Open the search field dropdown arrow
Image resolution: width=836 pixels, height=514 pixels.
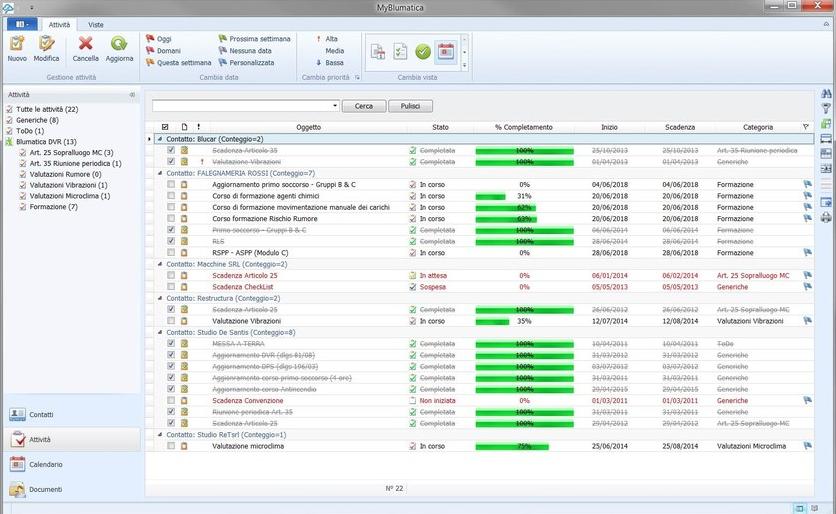pyautogui.click(x=334, y=106)
